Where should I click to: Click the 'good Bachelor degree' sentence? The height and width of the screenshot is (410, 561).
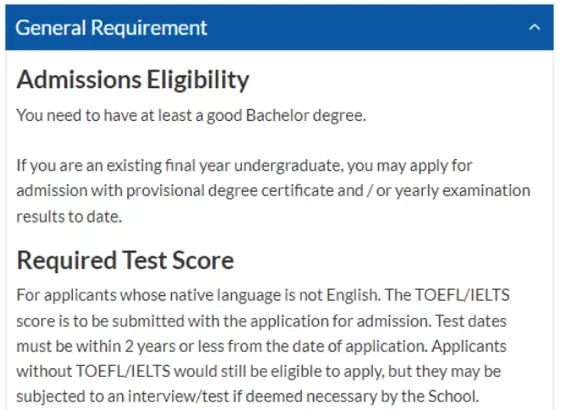click(191, 116)
